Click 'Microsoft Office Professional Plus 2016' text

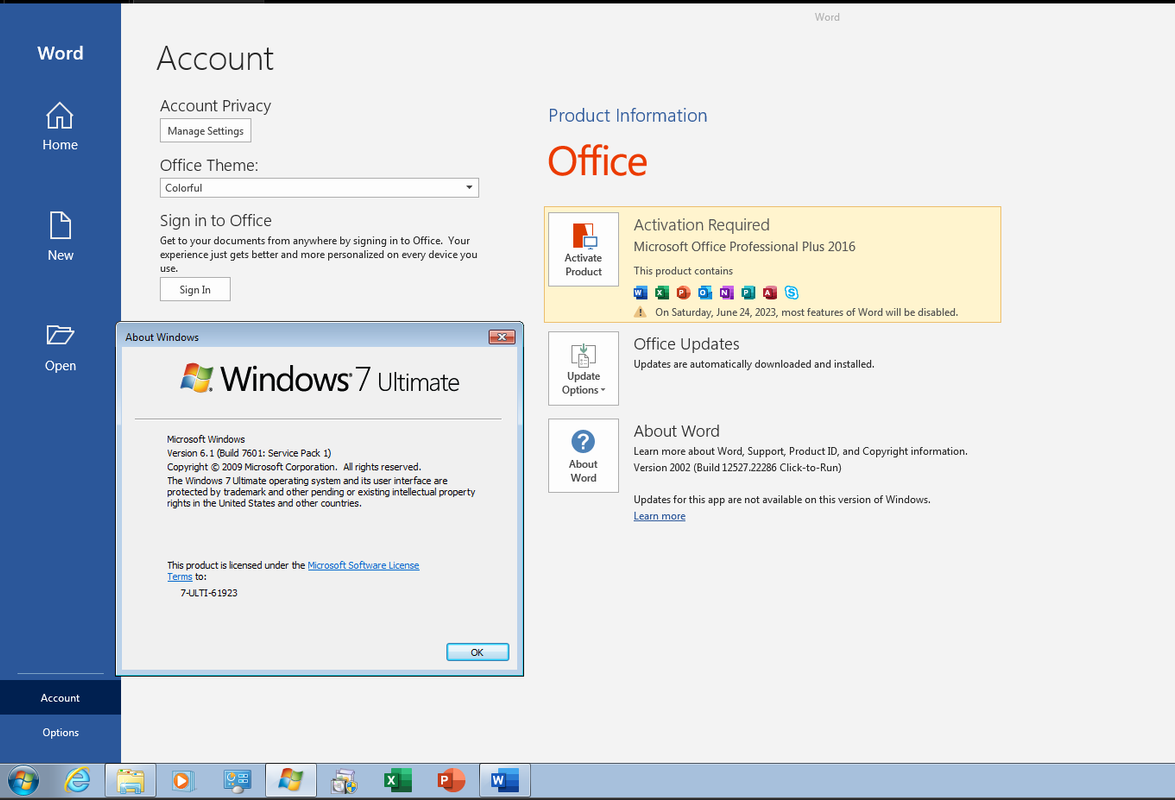(744, 246)
